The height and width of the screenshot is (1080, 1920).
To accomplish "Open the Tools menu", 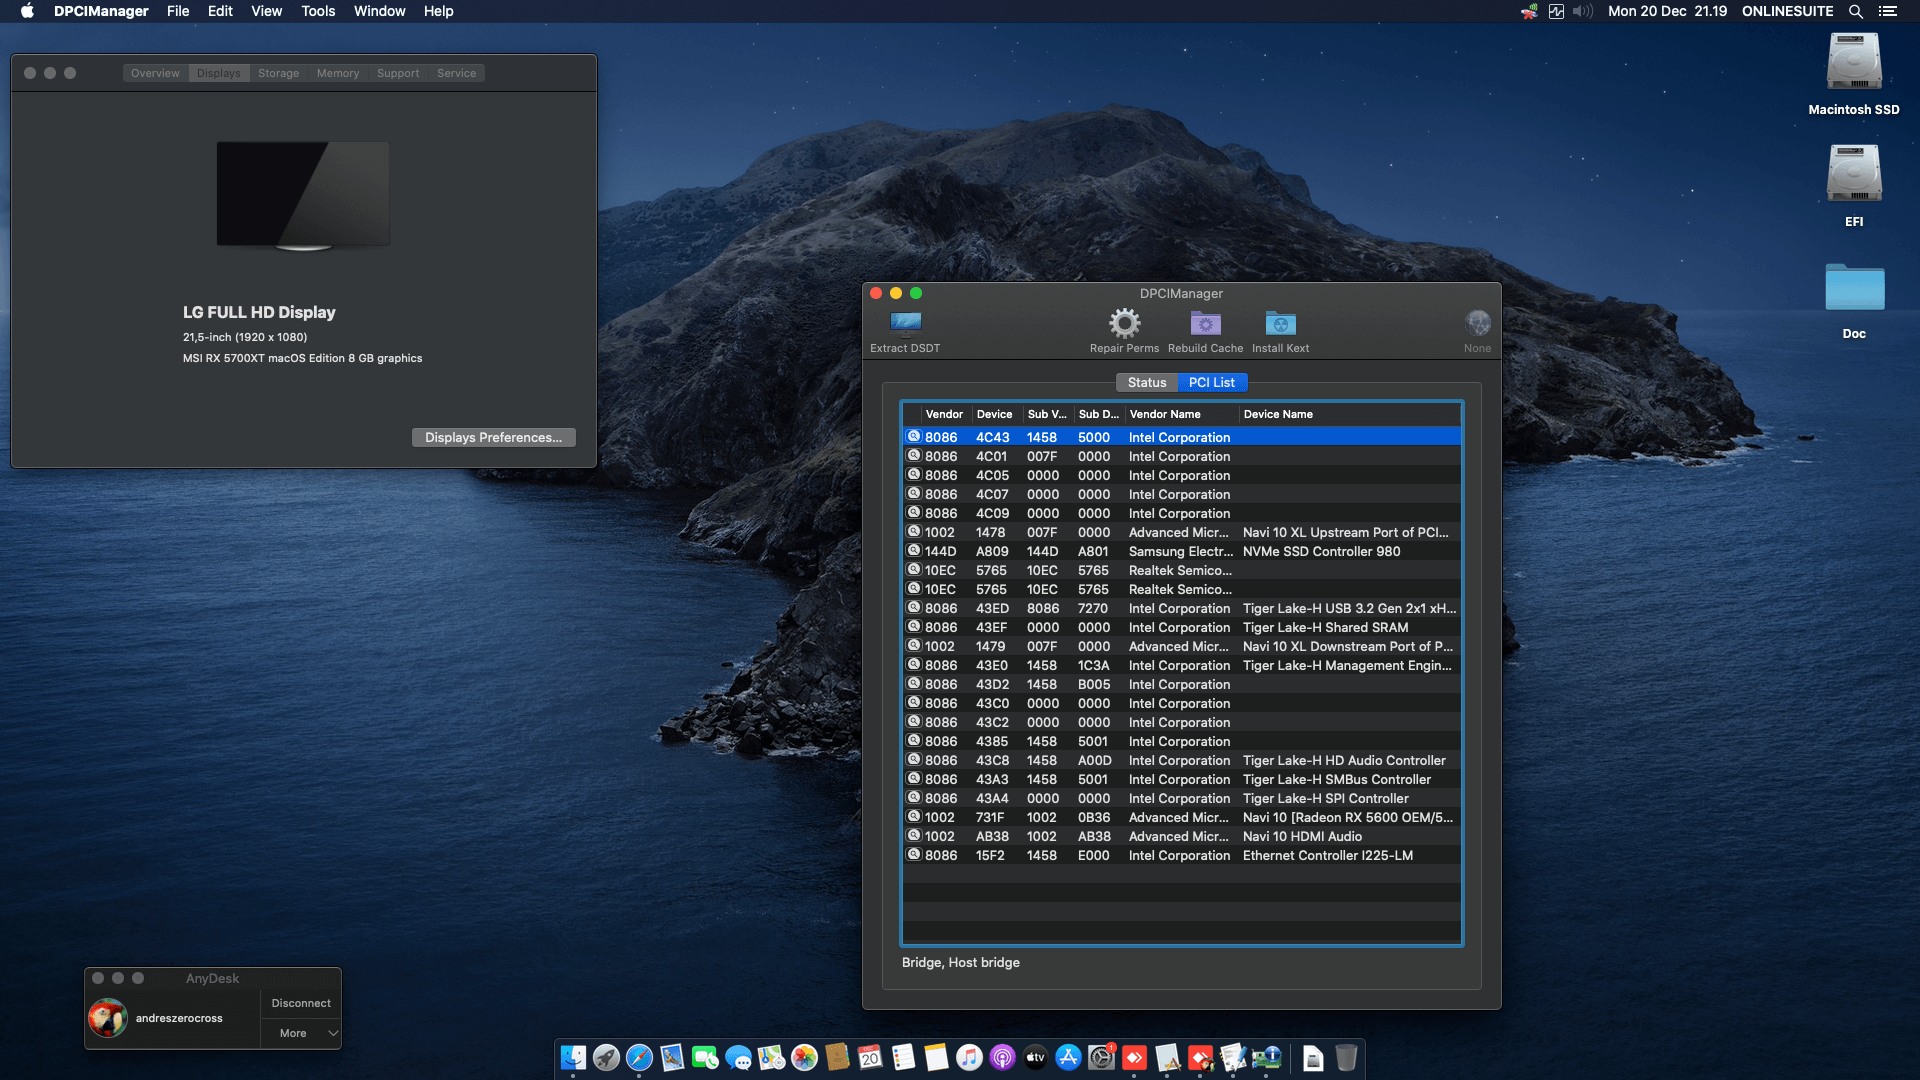I will click(318, 11).
